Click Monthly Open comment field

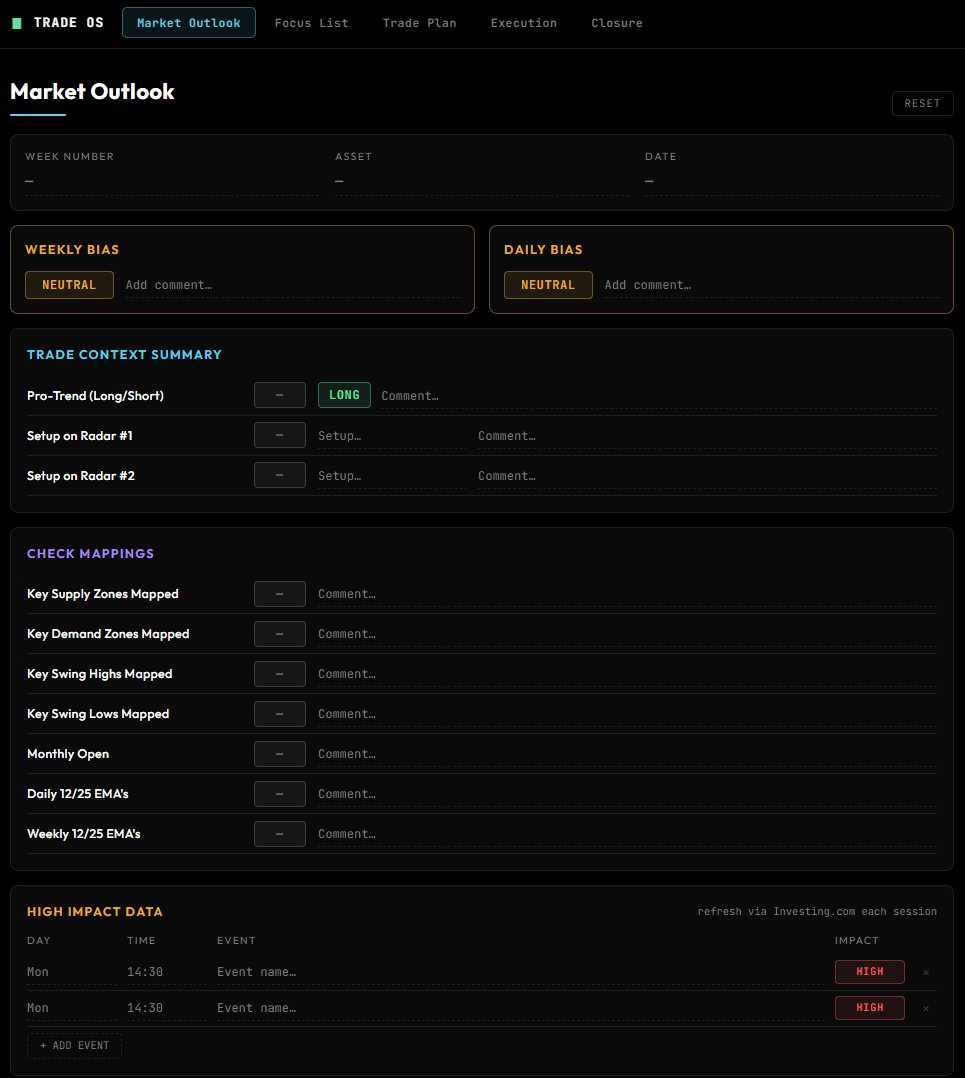pos(628,754)
